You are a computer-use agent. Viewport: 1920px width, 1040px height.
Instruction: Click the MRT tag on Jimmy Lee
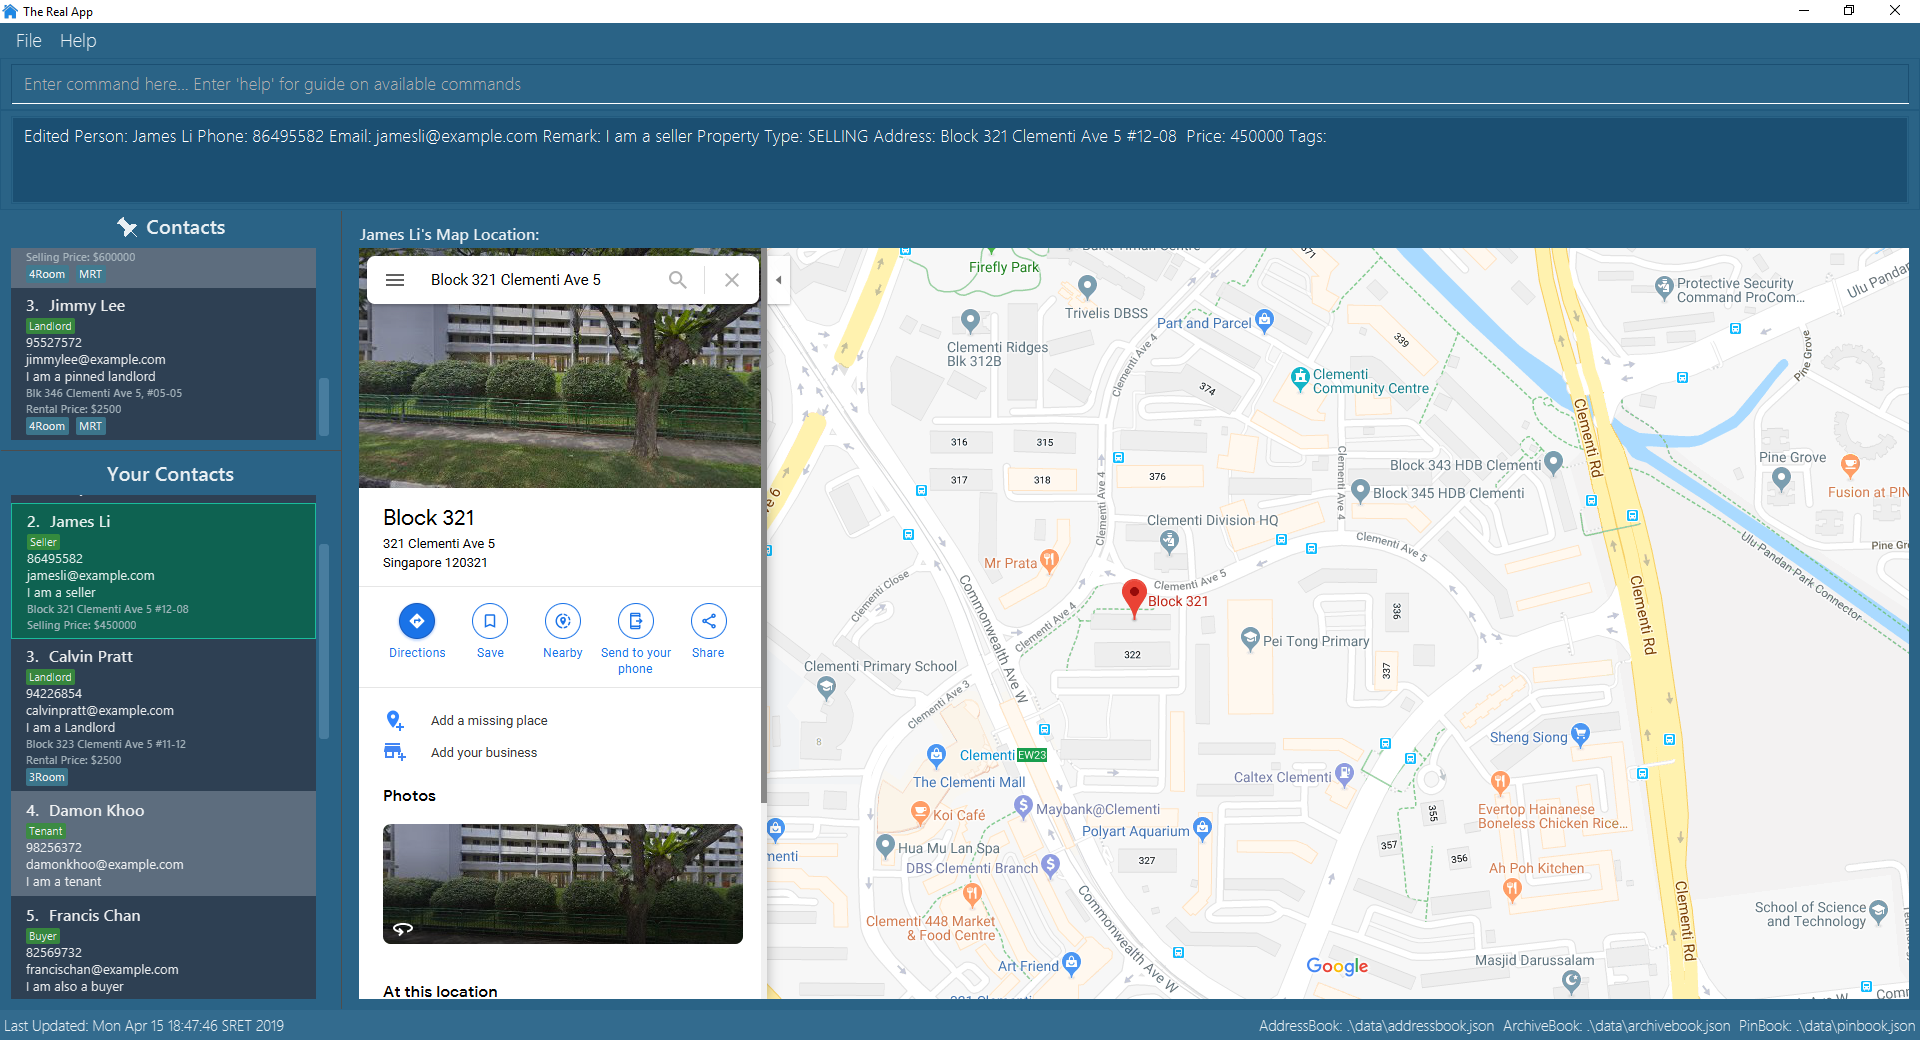[90, 426]
